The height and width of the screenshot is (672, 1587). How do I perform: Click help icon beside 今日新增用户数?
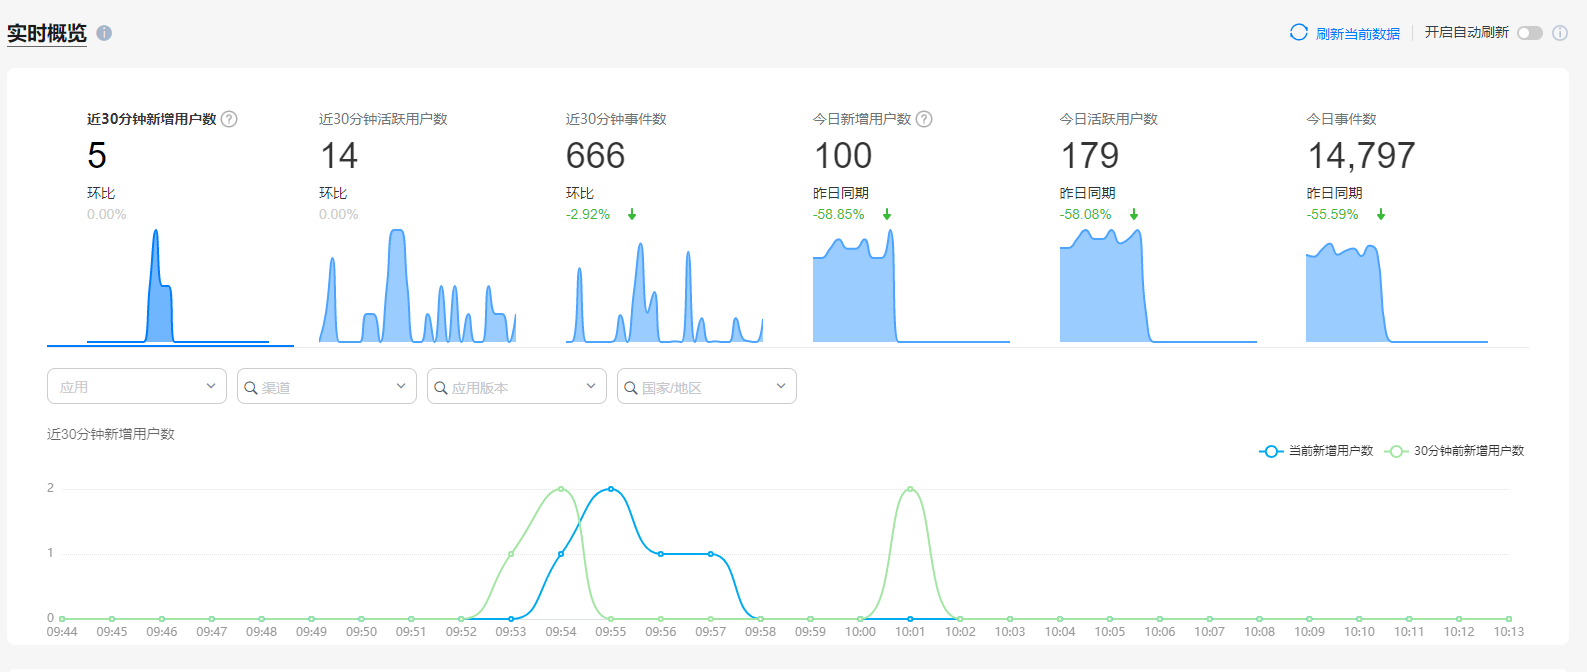tap(924, 119)
